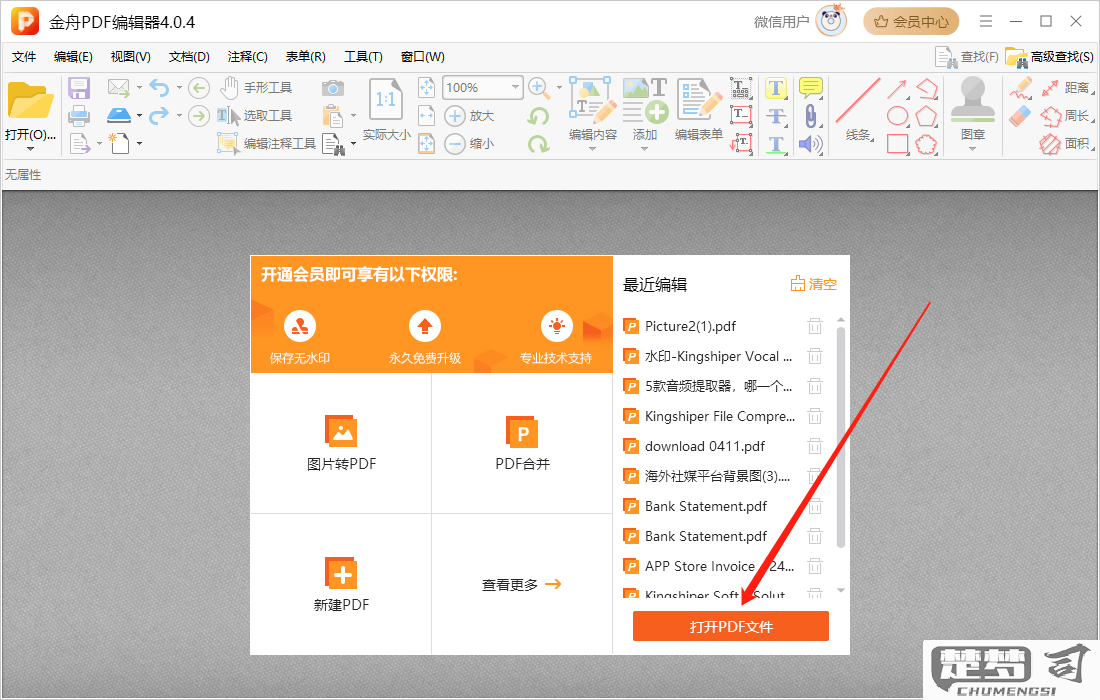Open the Undo history dropdown arrow
Image resolution: width=1100 pixels, height=700 pixels.
click(179, 88)
